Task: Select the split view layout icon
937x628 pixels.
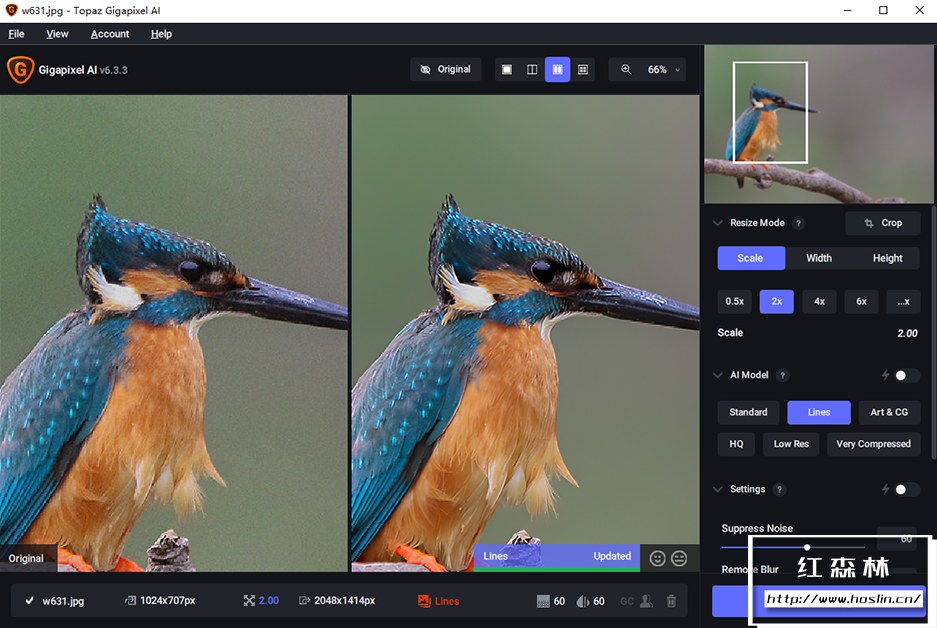Action: click(532, 70)
